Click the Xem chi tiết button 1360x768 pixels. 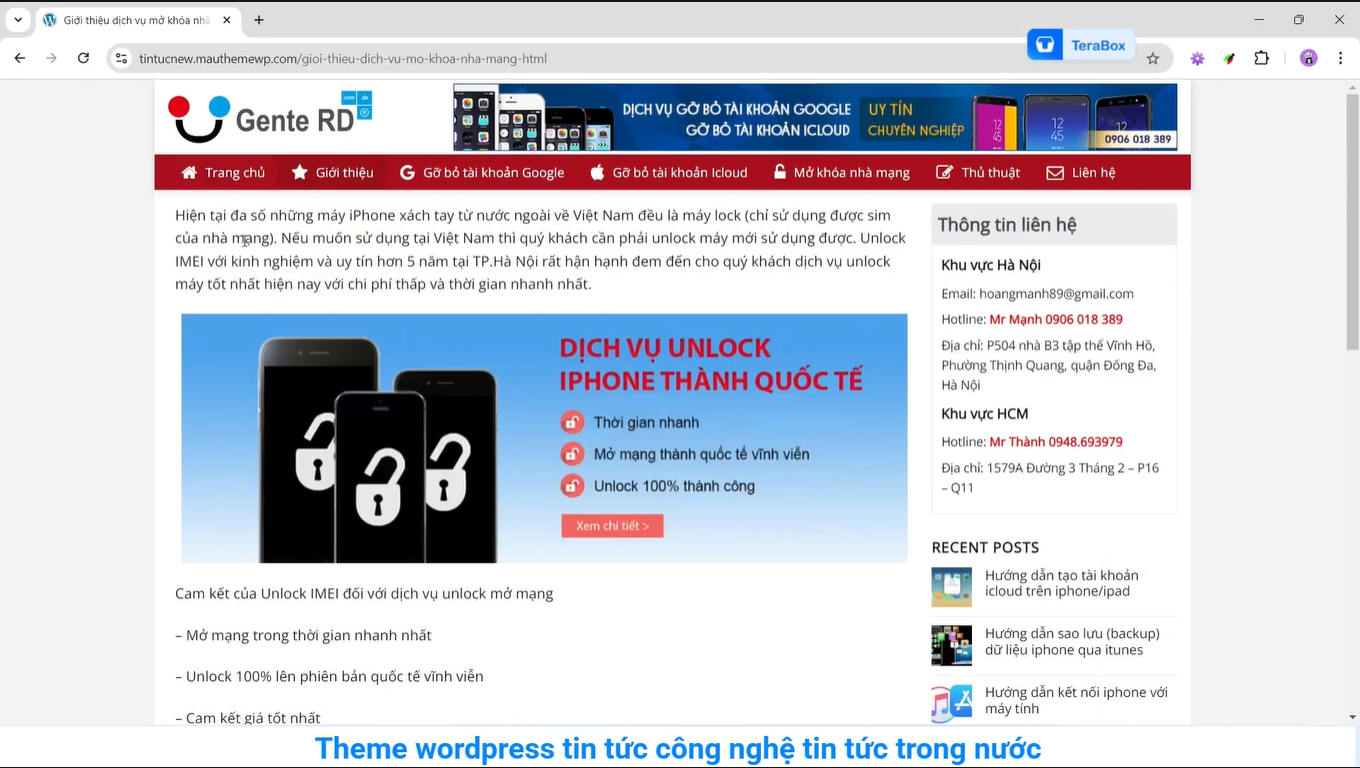pyautogui.click(x=612, y=525)
